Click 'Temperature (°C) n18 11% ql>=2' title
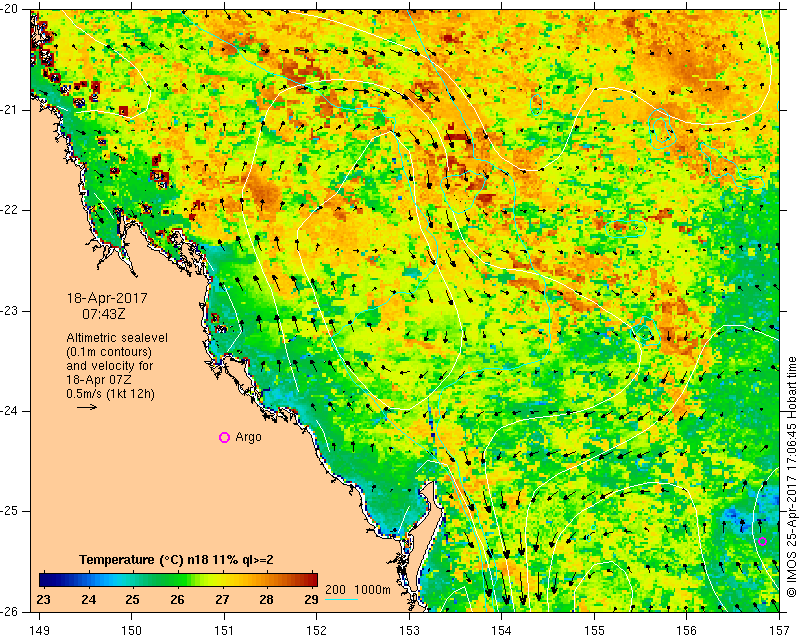This screenshot has height=640, width=800. [x=176, y=560]
